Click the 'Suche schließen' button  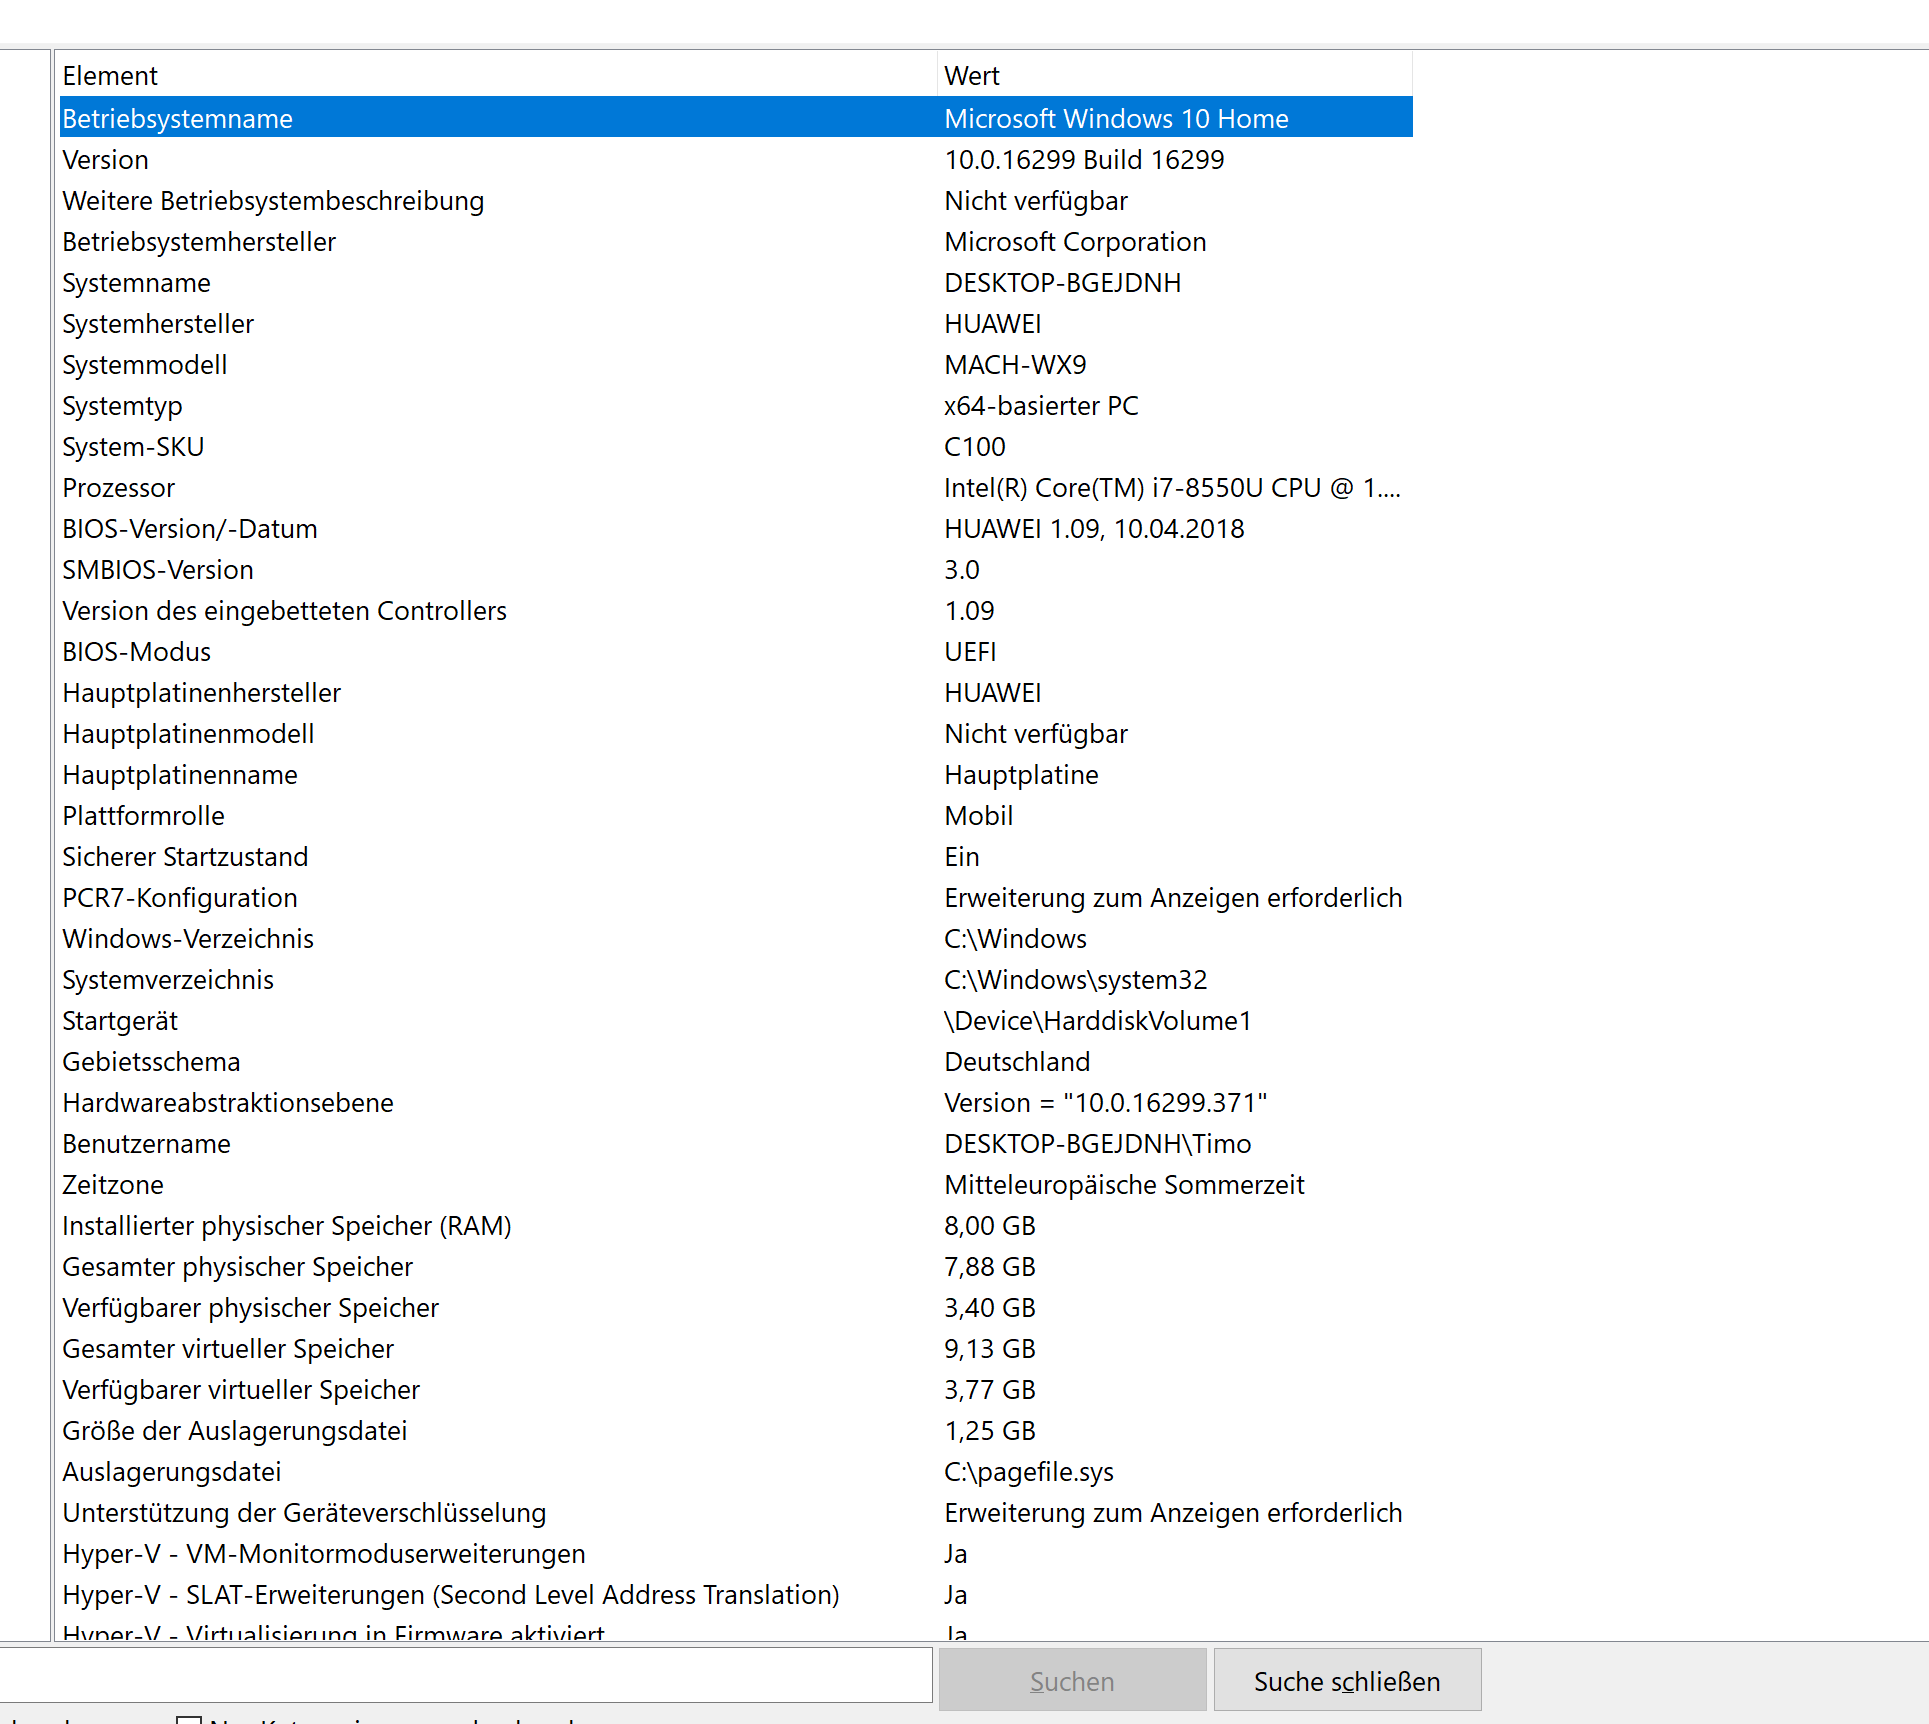(x=1346, y=1681)
